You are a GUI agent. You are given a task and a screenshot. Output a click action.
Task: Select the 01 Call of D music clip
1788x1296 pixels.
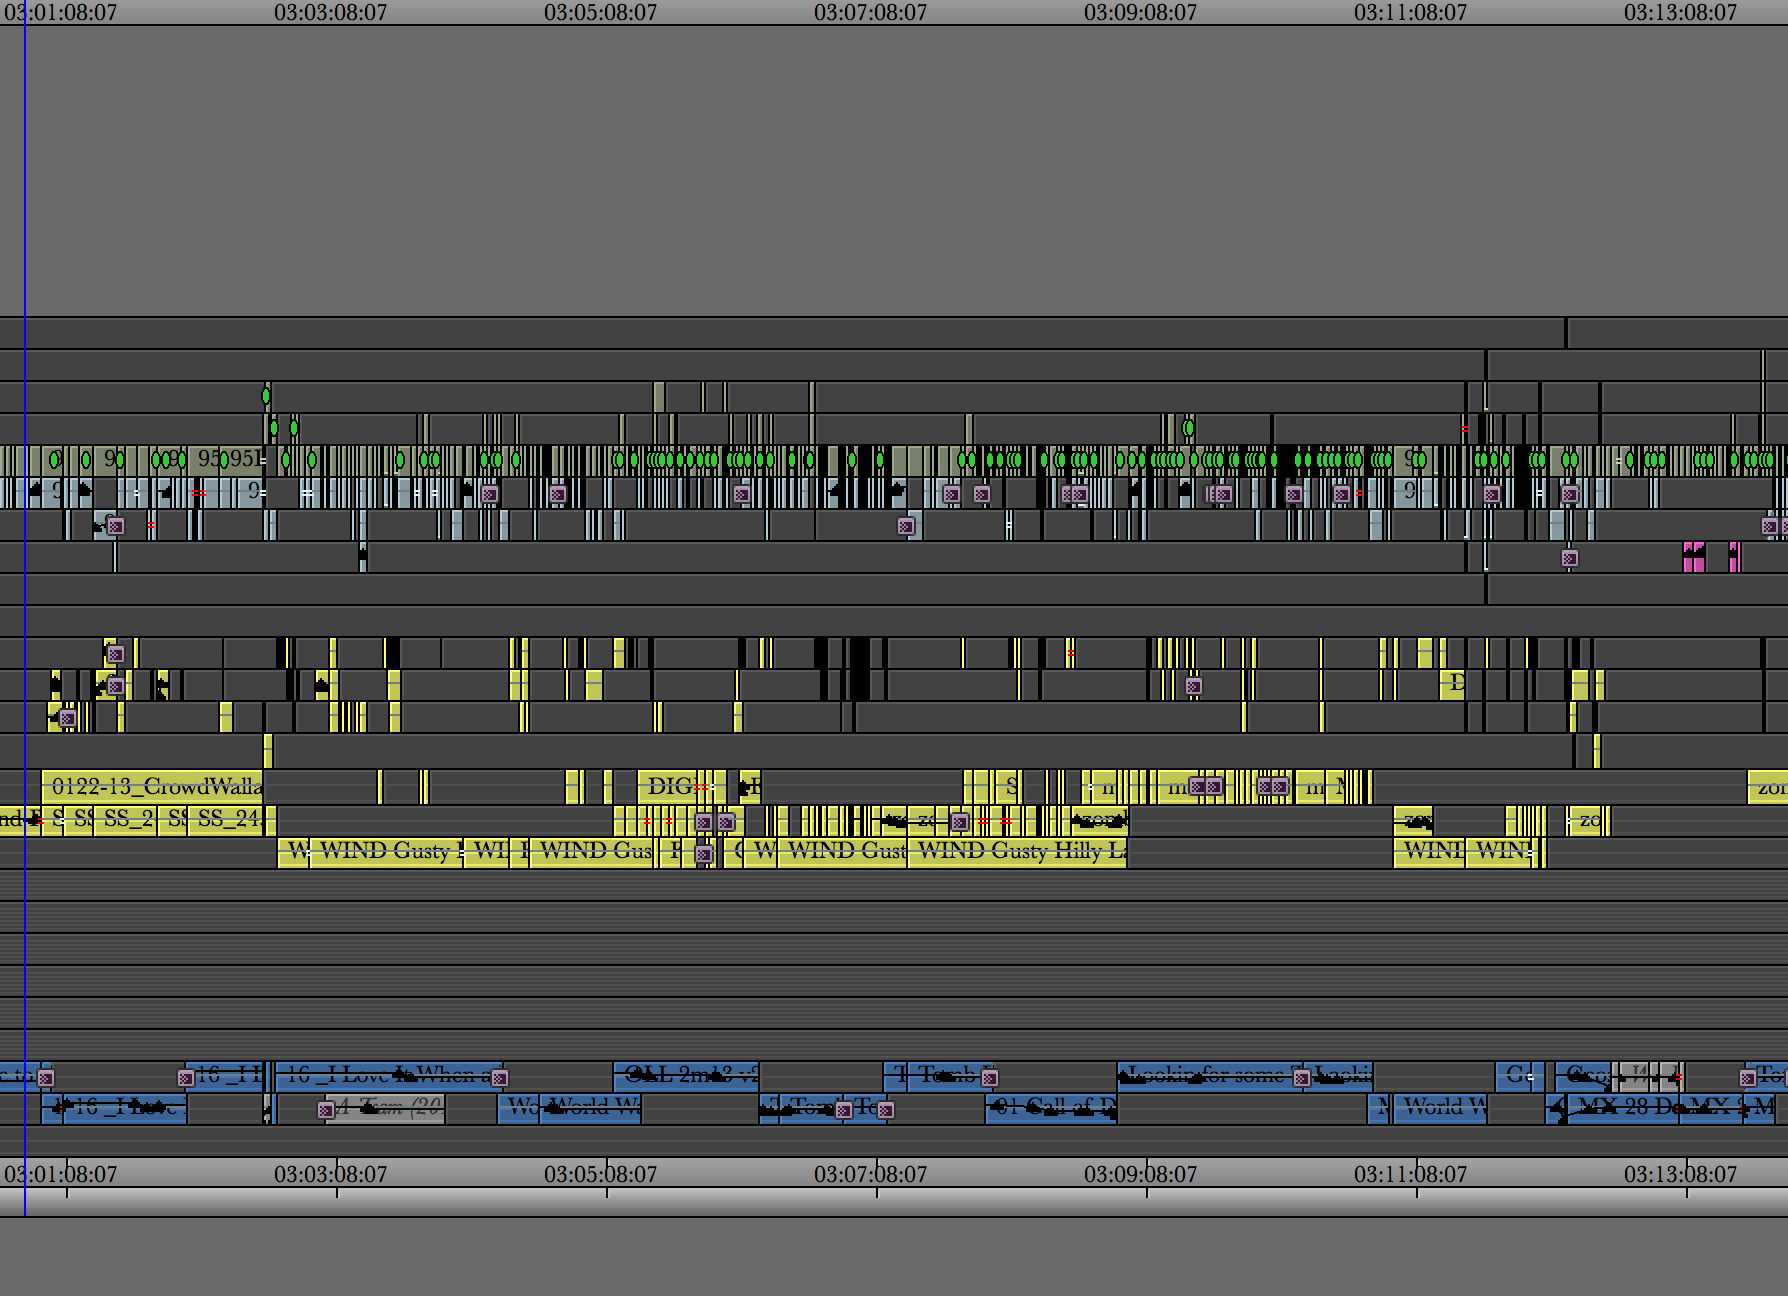coord(1051,1108)
